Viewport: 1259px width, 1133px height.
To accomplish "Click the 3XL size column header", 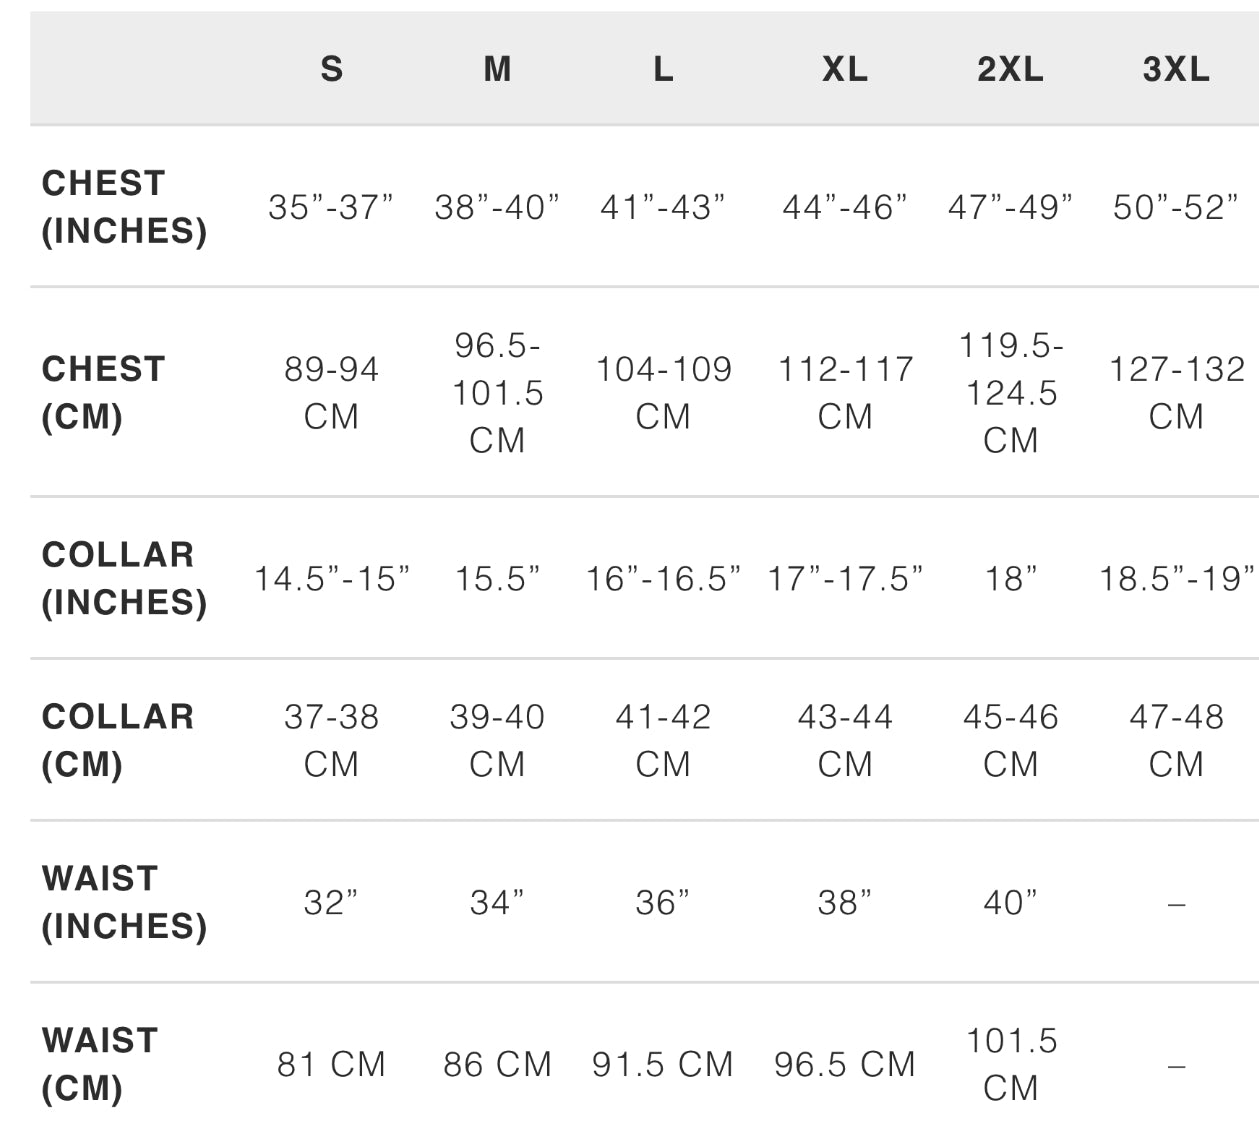I will (1176, 69).
